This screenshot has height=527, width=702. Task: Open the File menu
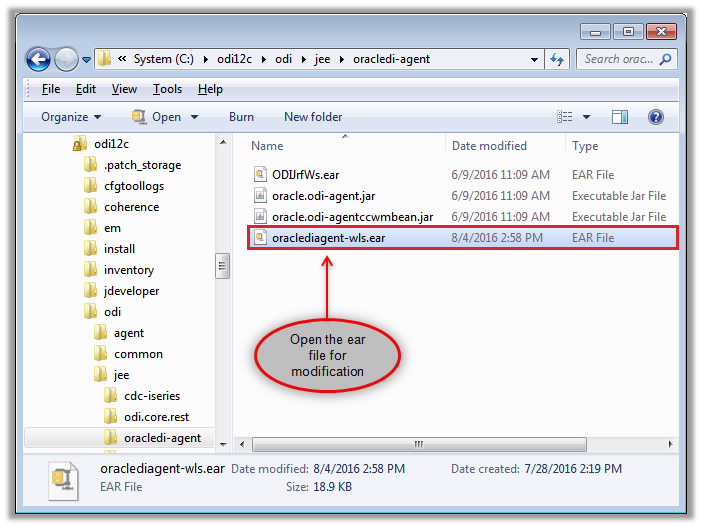pyautogui.click(x=51, y=89)
